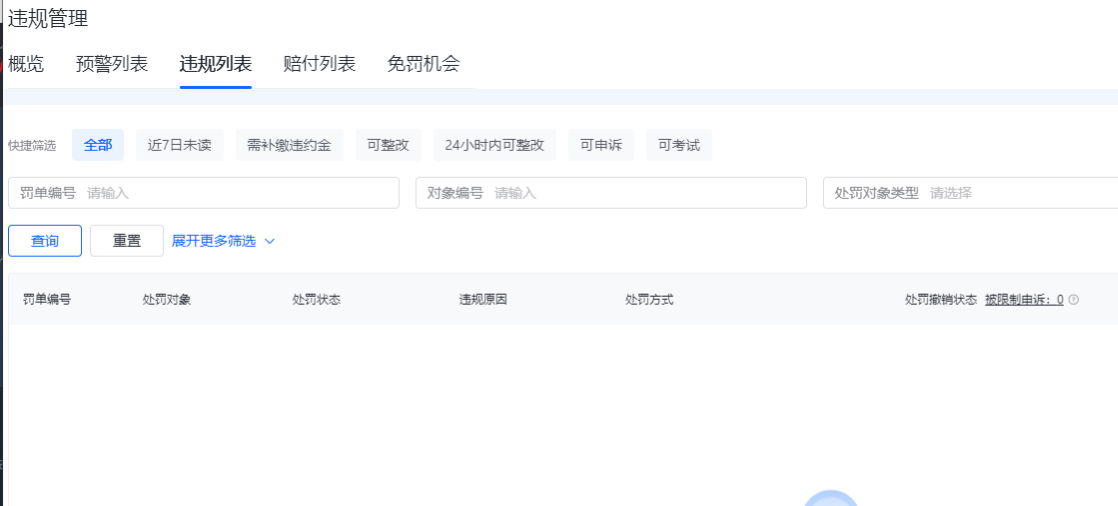This screenshot has height=506, width=1118.
Task: Click the help icon beside 被限制申诉
Action: pyautogui.click(x=1073, y=299)
